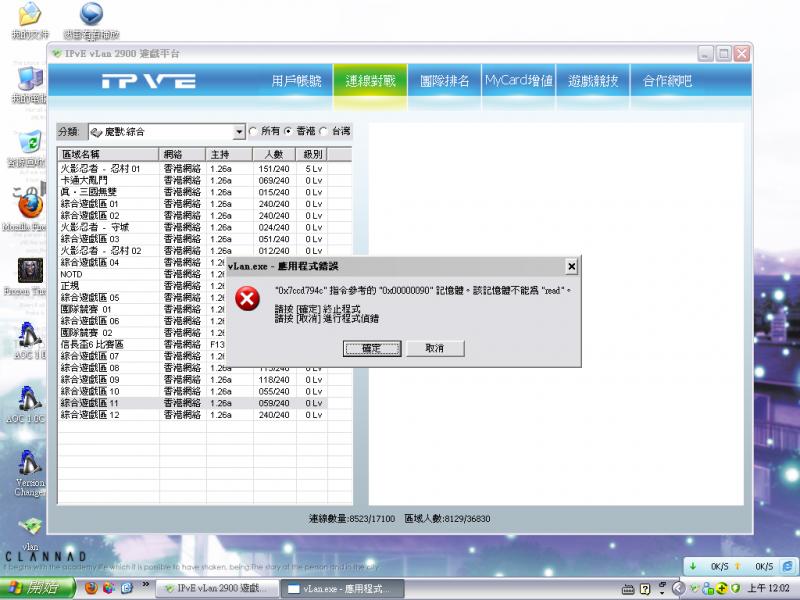The image size is (800, 600).
Task: Click the red error icon in the dialog
Action: point(249,299)
